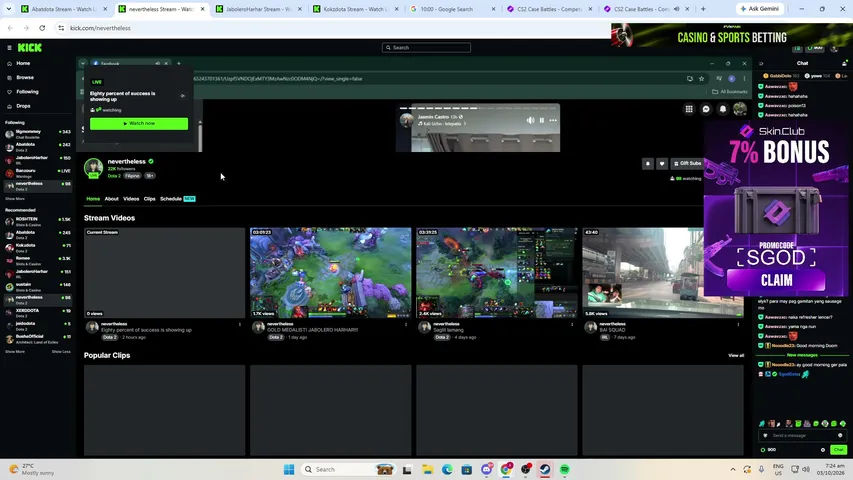Open Spotify from taskbar

pyautogui.click(x=565, y=469)
